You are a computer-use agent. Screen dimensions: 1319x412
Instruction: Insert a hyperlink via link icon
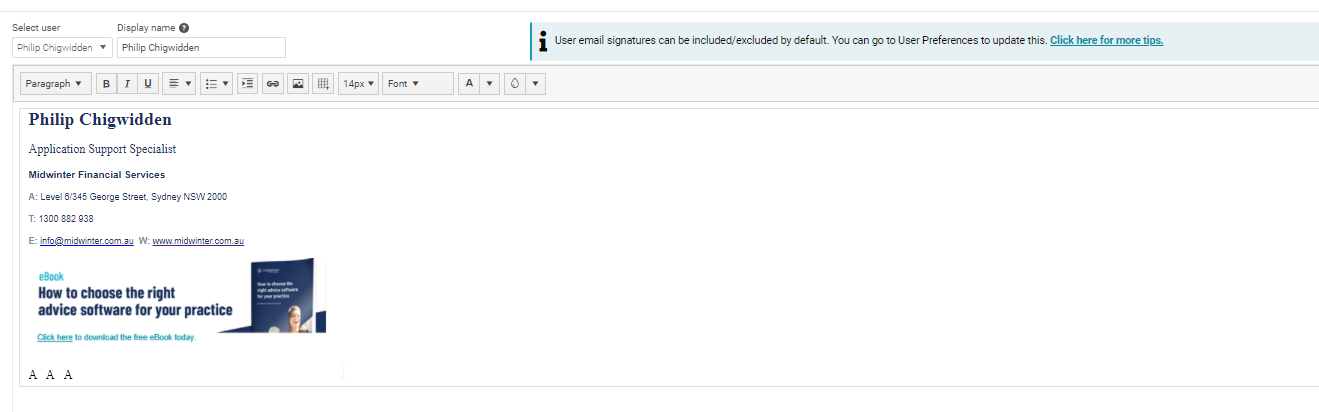[272, 84]
